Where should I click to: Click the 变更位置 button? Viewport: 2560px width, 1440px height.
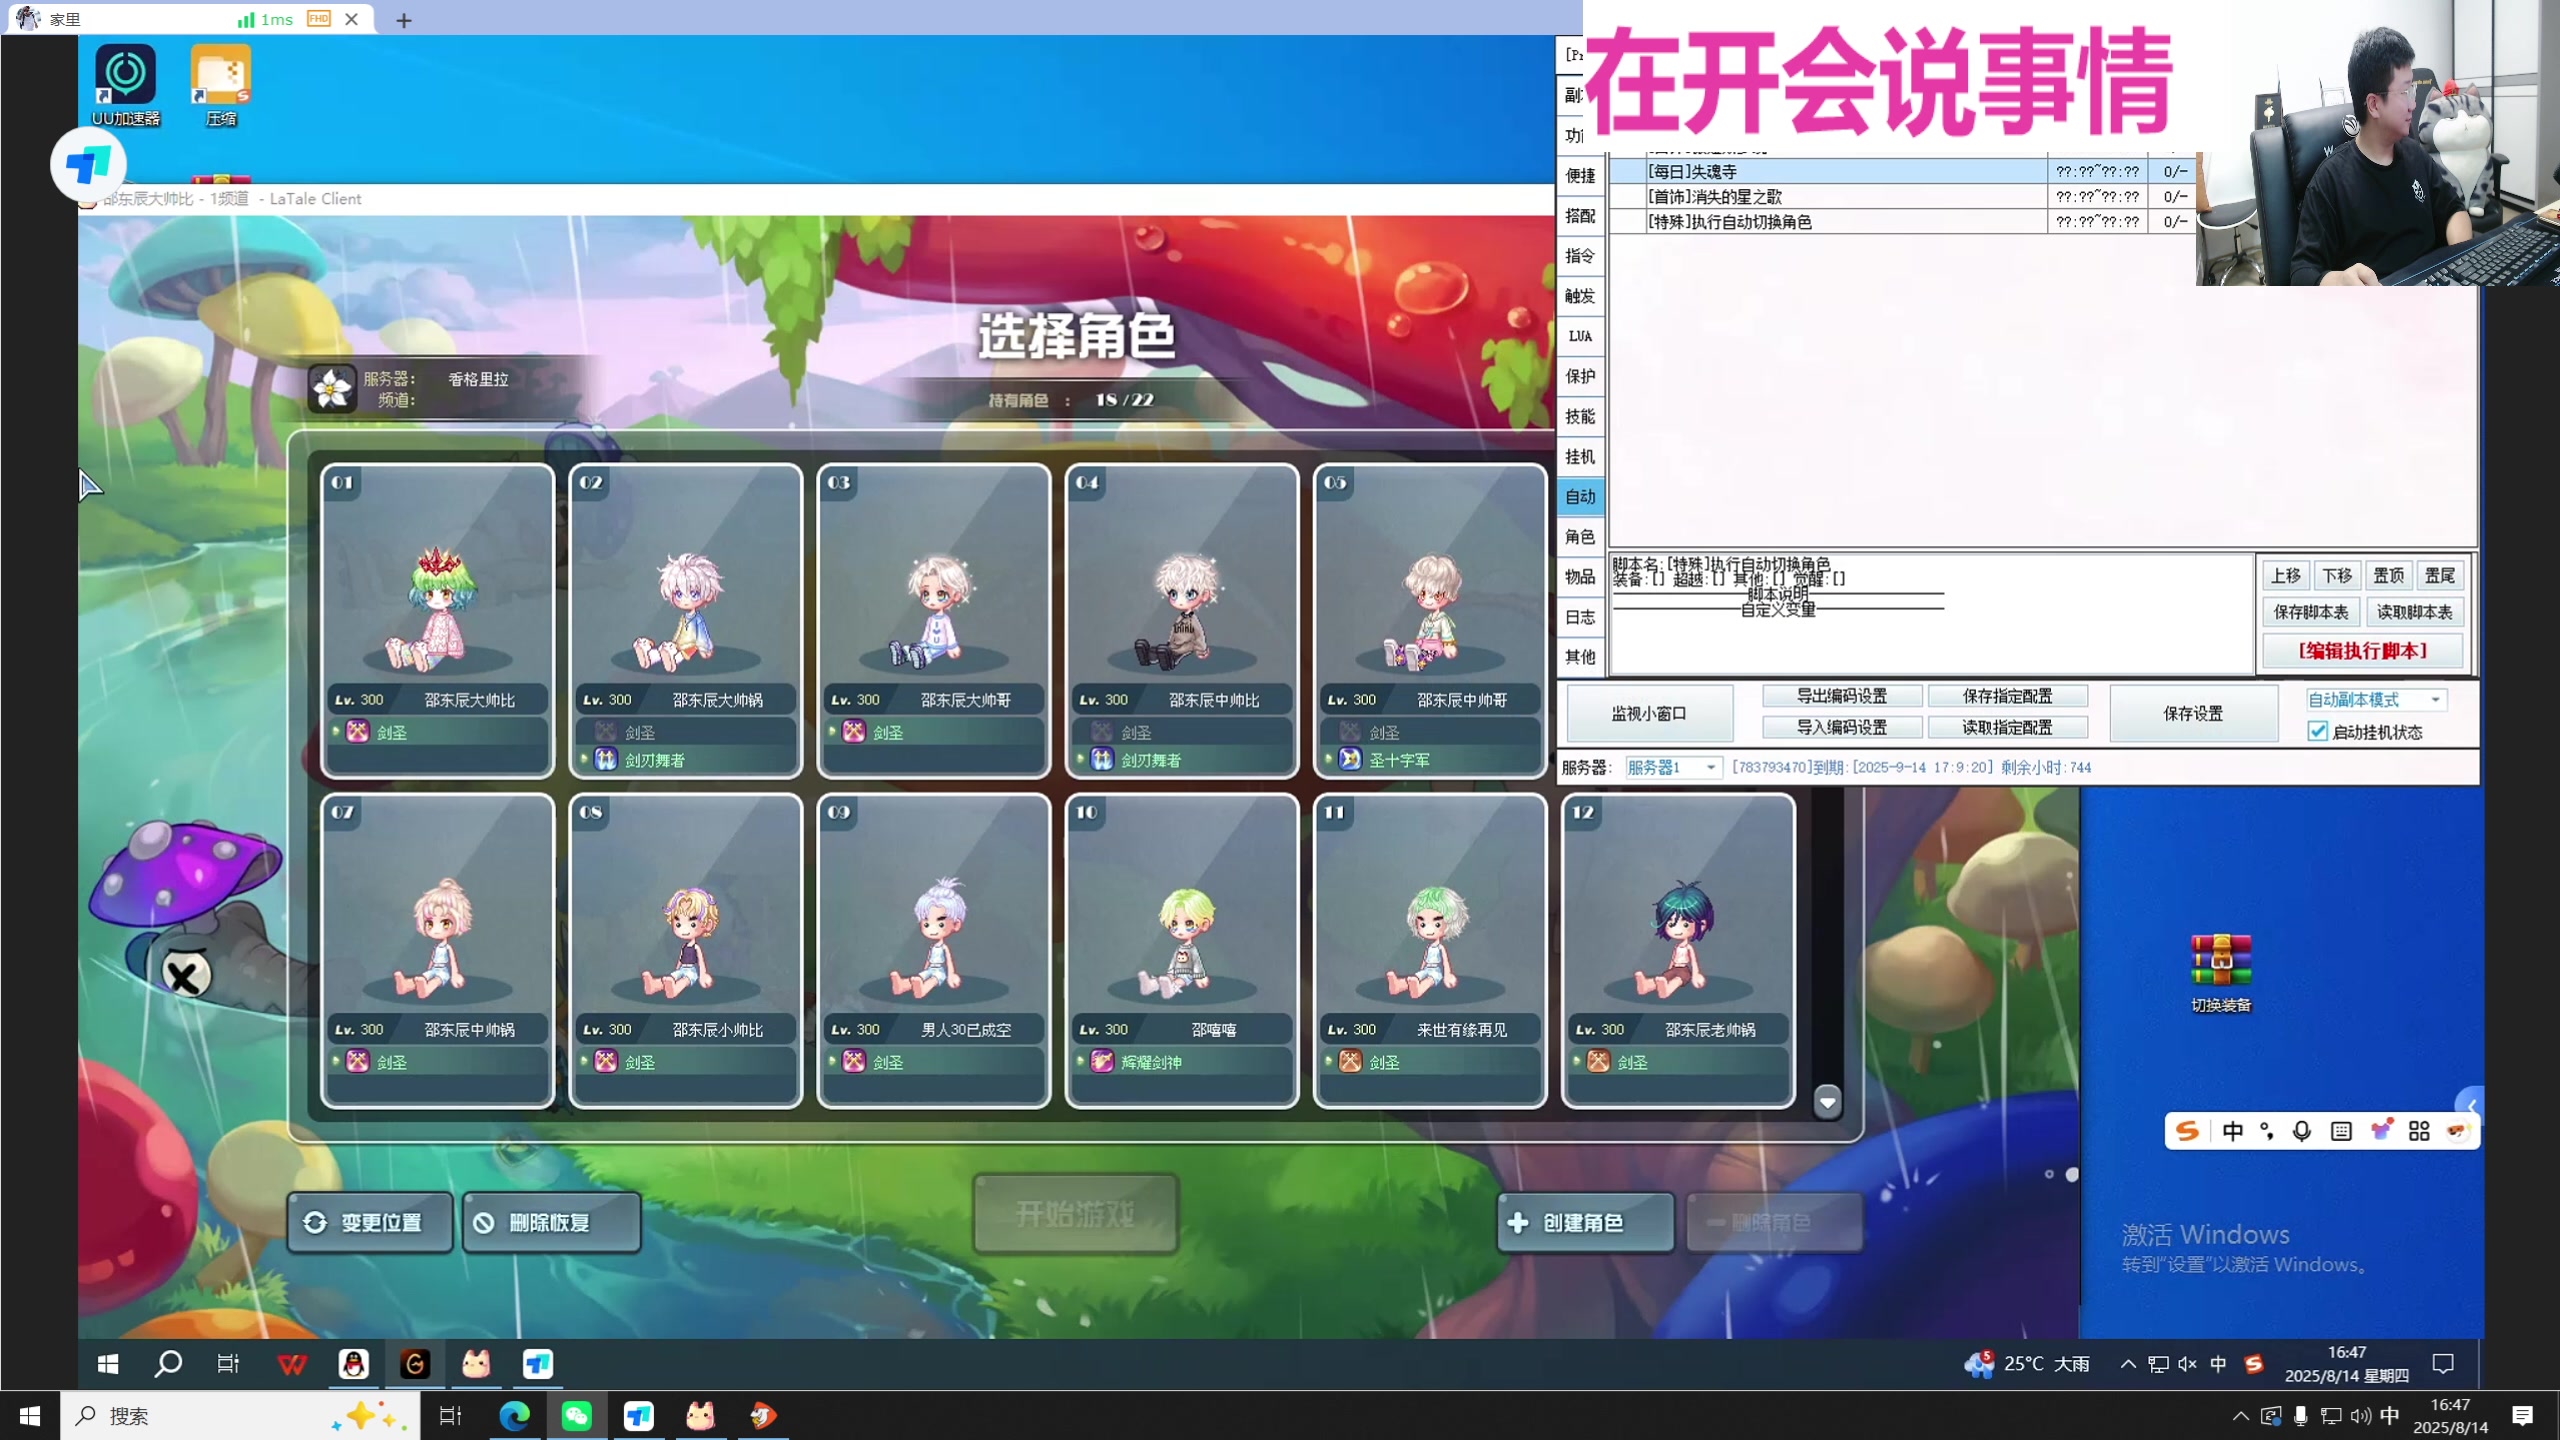click(x=369, y=1222)
